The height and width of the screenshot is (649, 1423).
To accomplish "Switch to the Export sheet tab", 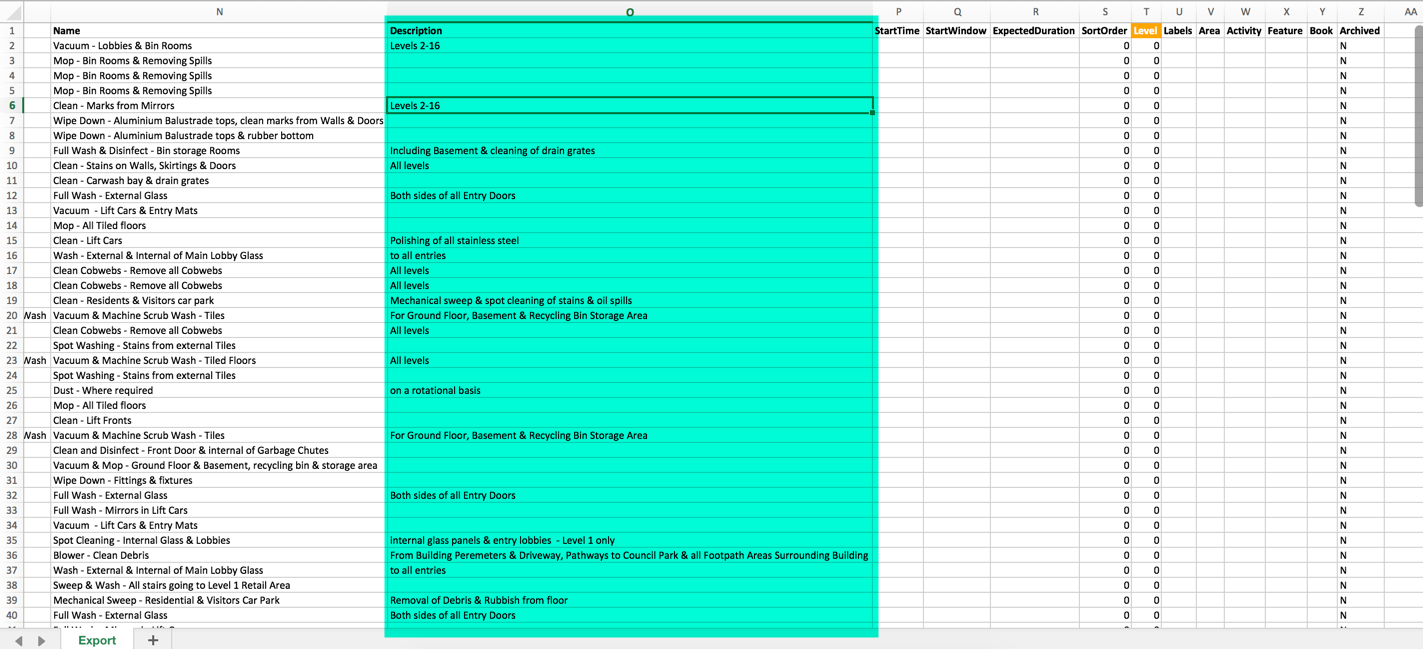I will pyautogui.click(x=97, y=640).
